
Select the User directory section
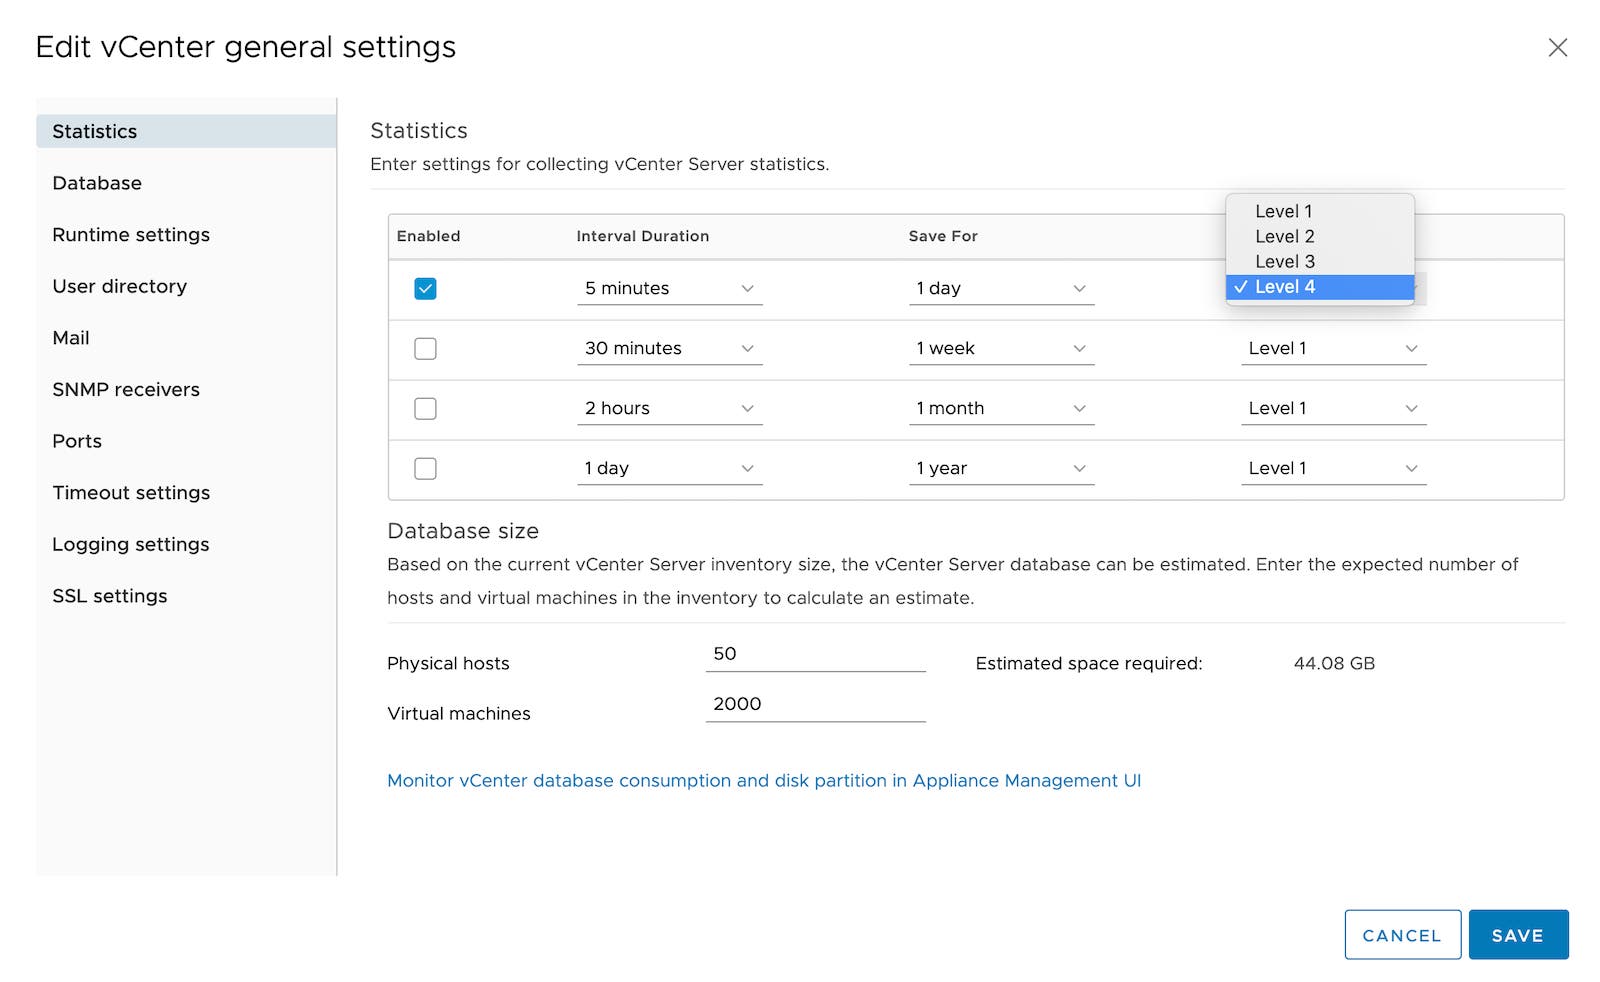point(119,286)
